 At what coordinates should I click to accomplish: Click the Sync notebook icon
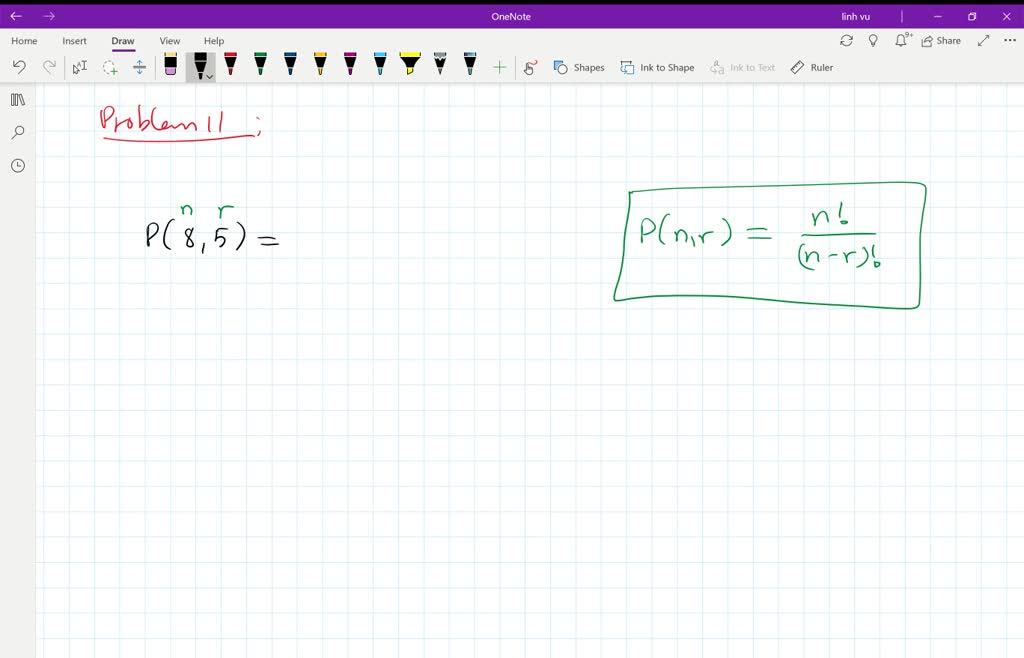point(847,40)
